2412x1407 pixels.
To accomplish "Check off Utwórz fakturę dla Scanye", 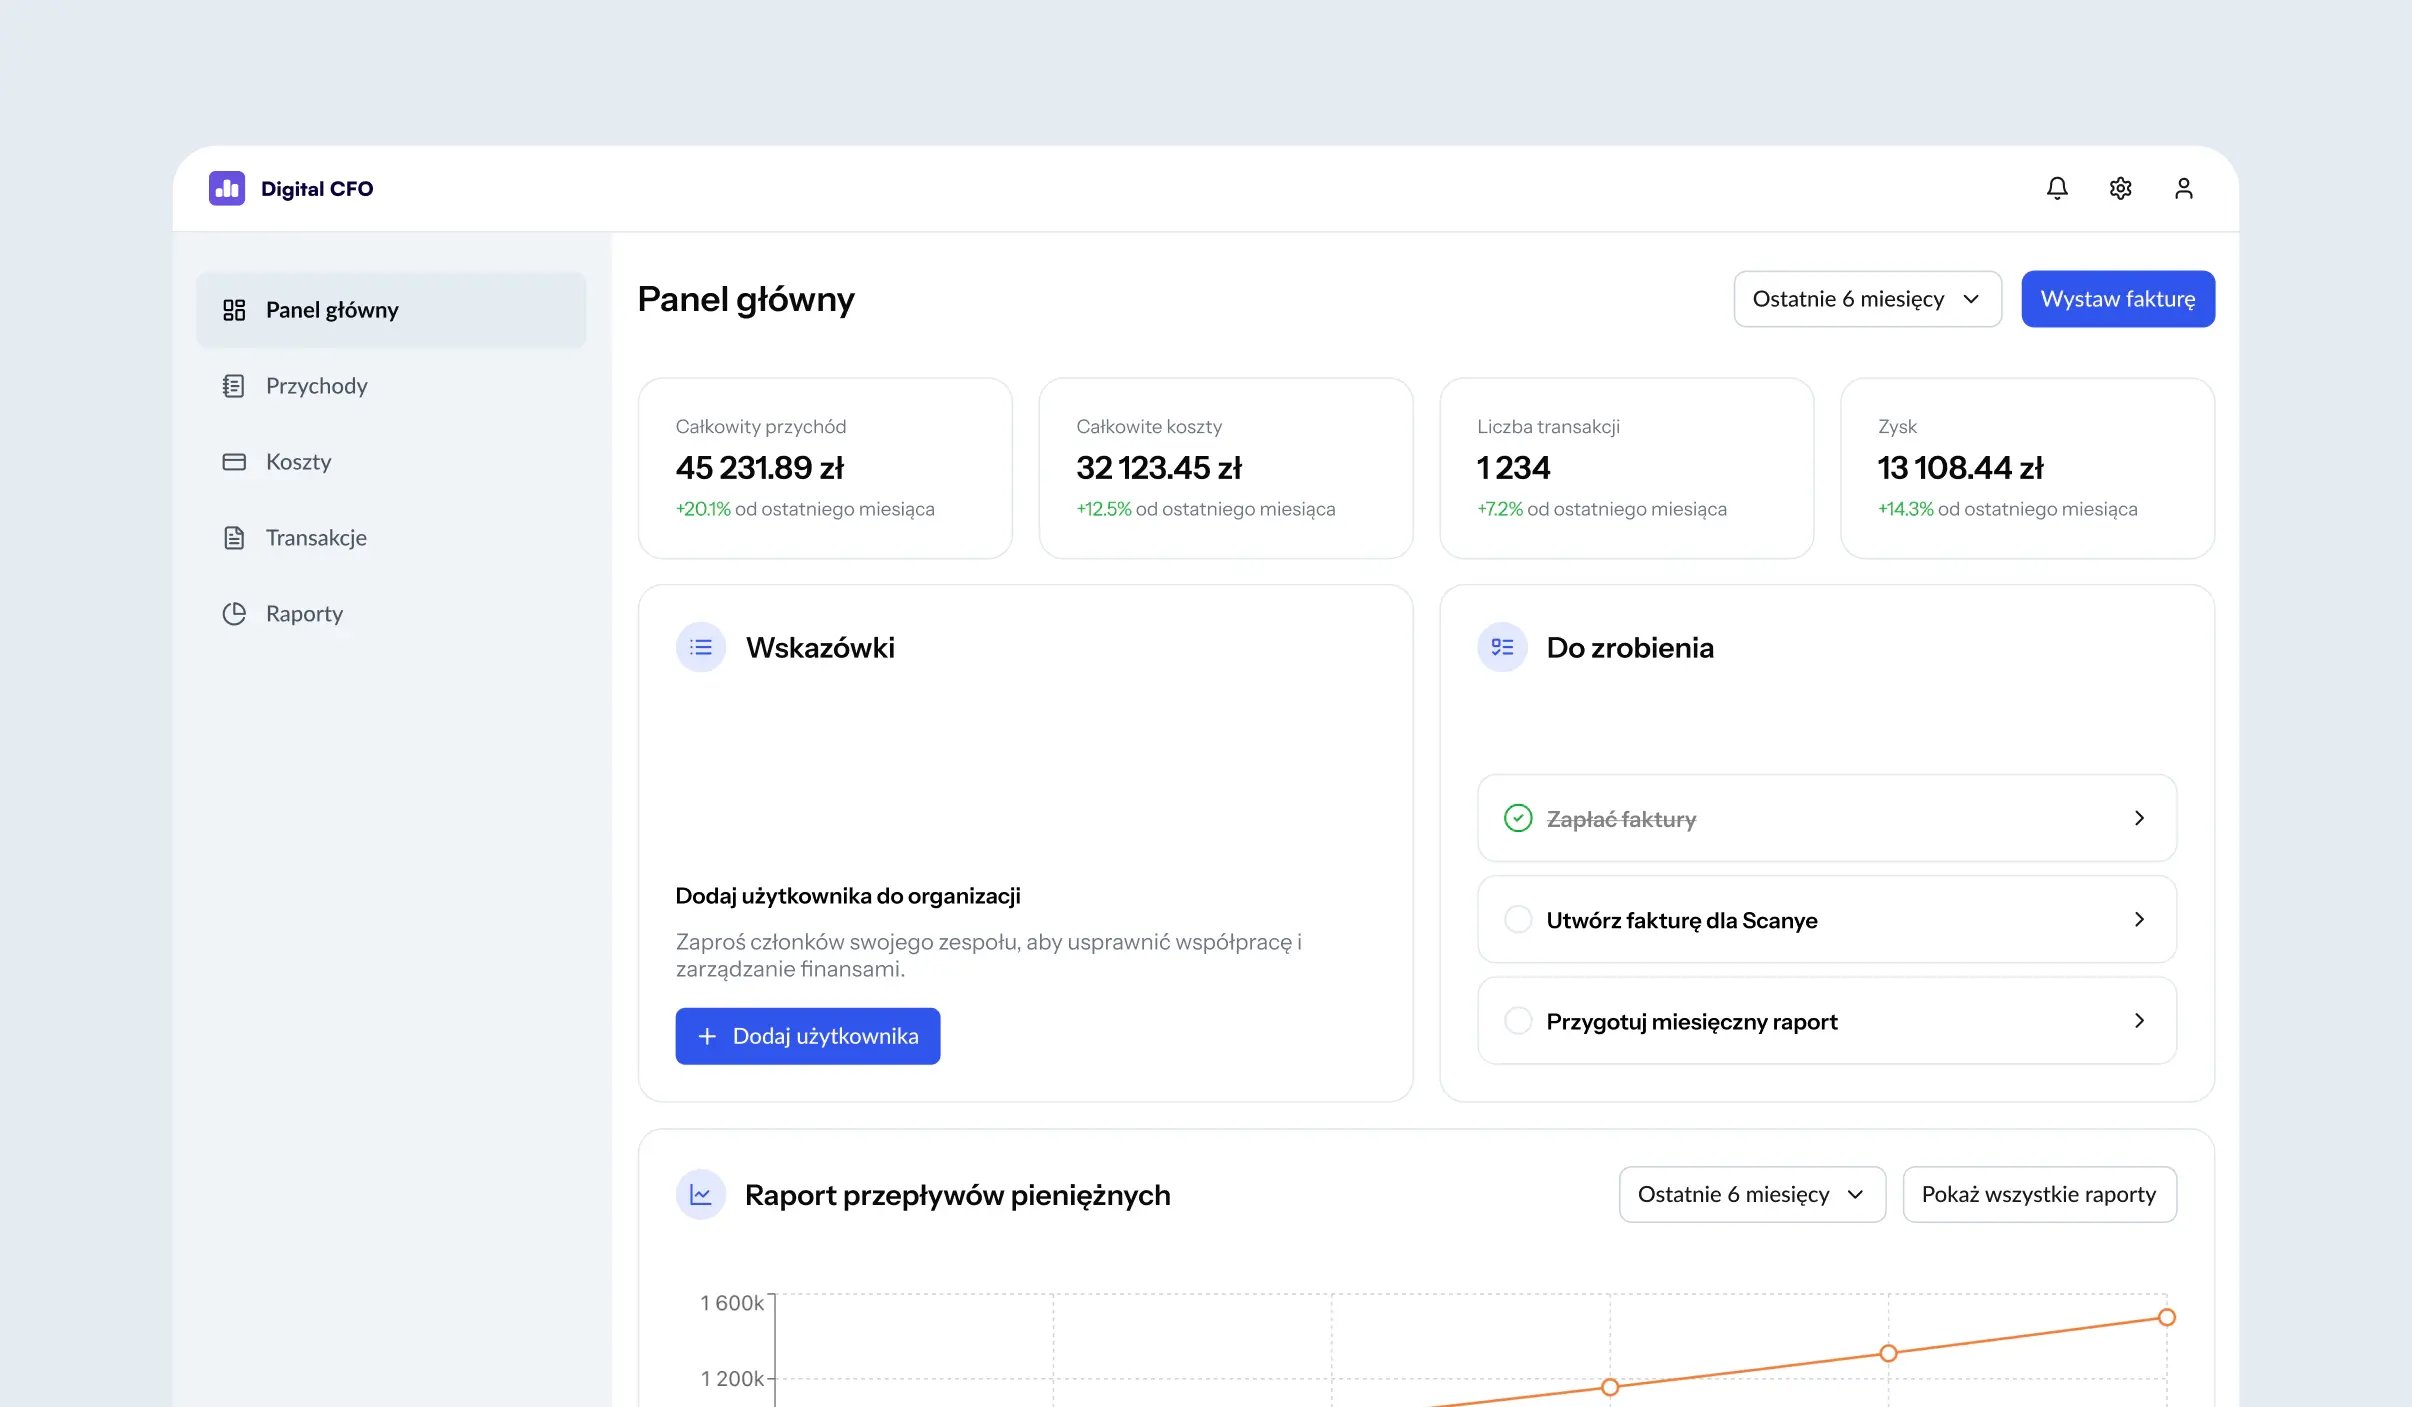I will tap(1518, 919).
